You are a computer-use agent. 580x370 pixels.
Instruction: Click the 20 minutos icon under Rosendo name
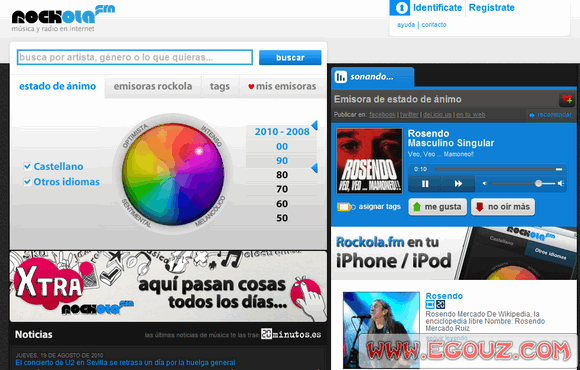[440, 305]
